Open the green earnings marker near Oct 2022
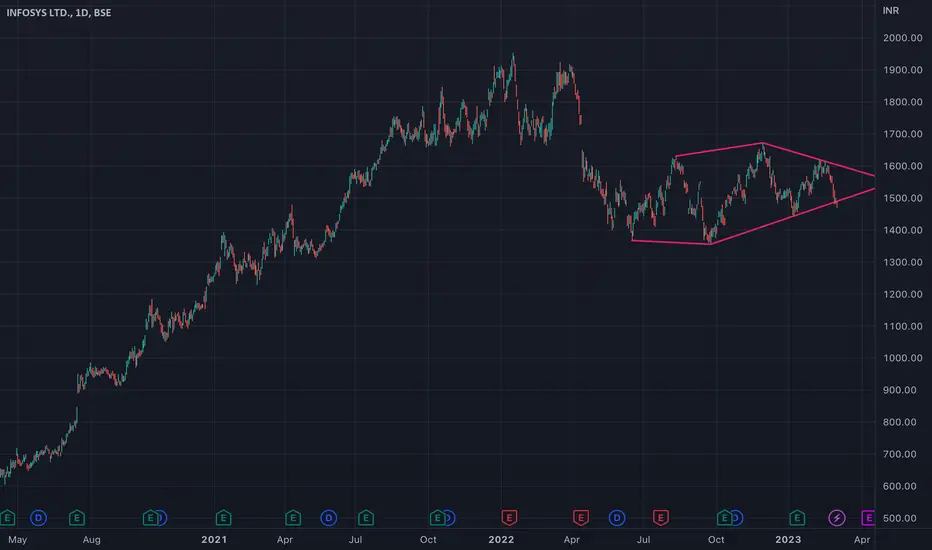The image size is (932, 550). (724, 518)
